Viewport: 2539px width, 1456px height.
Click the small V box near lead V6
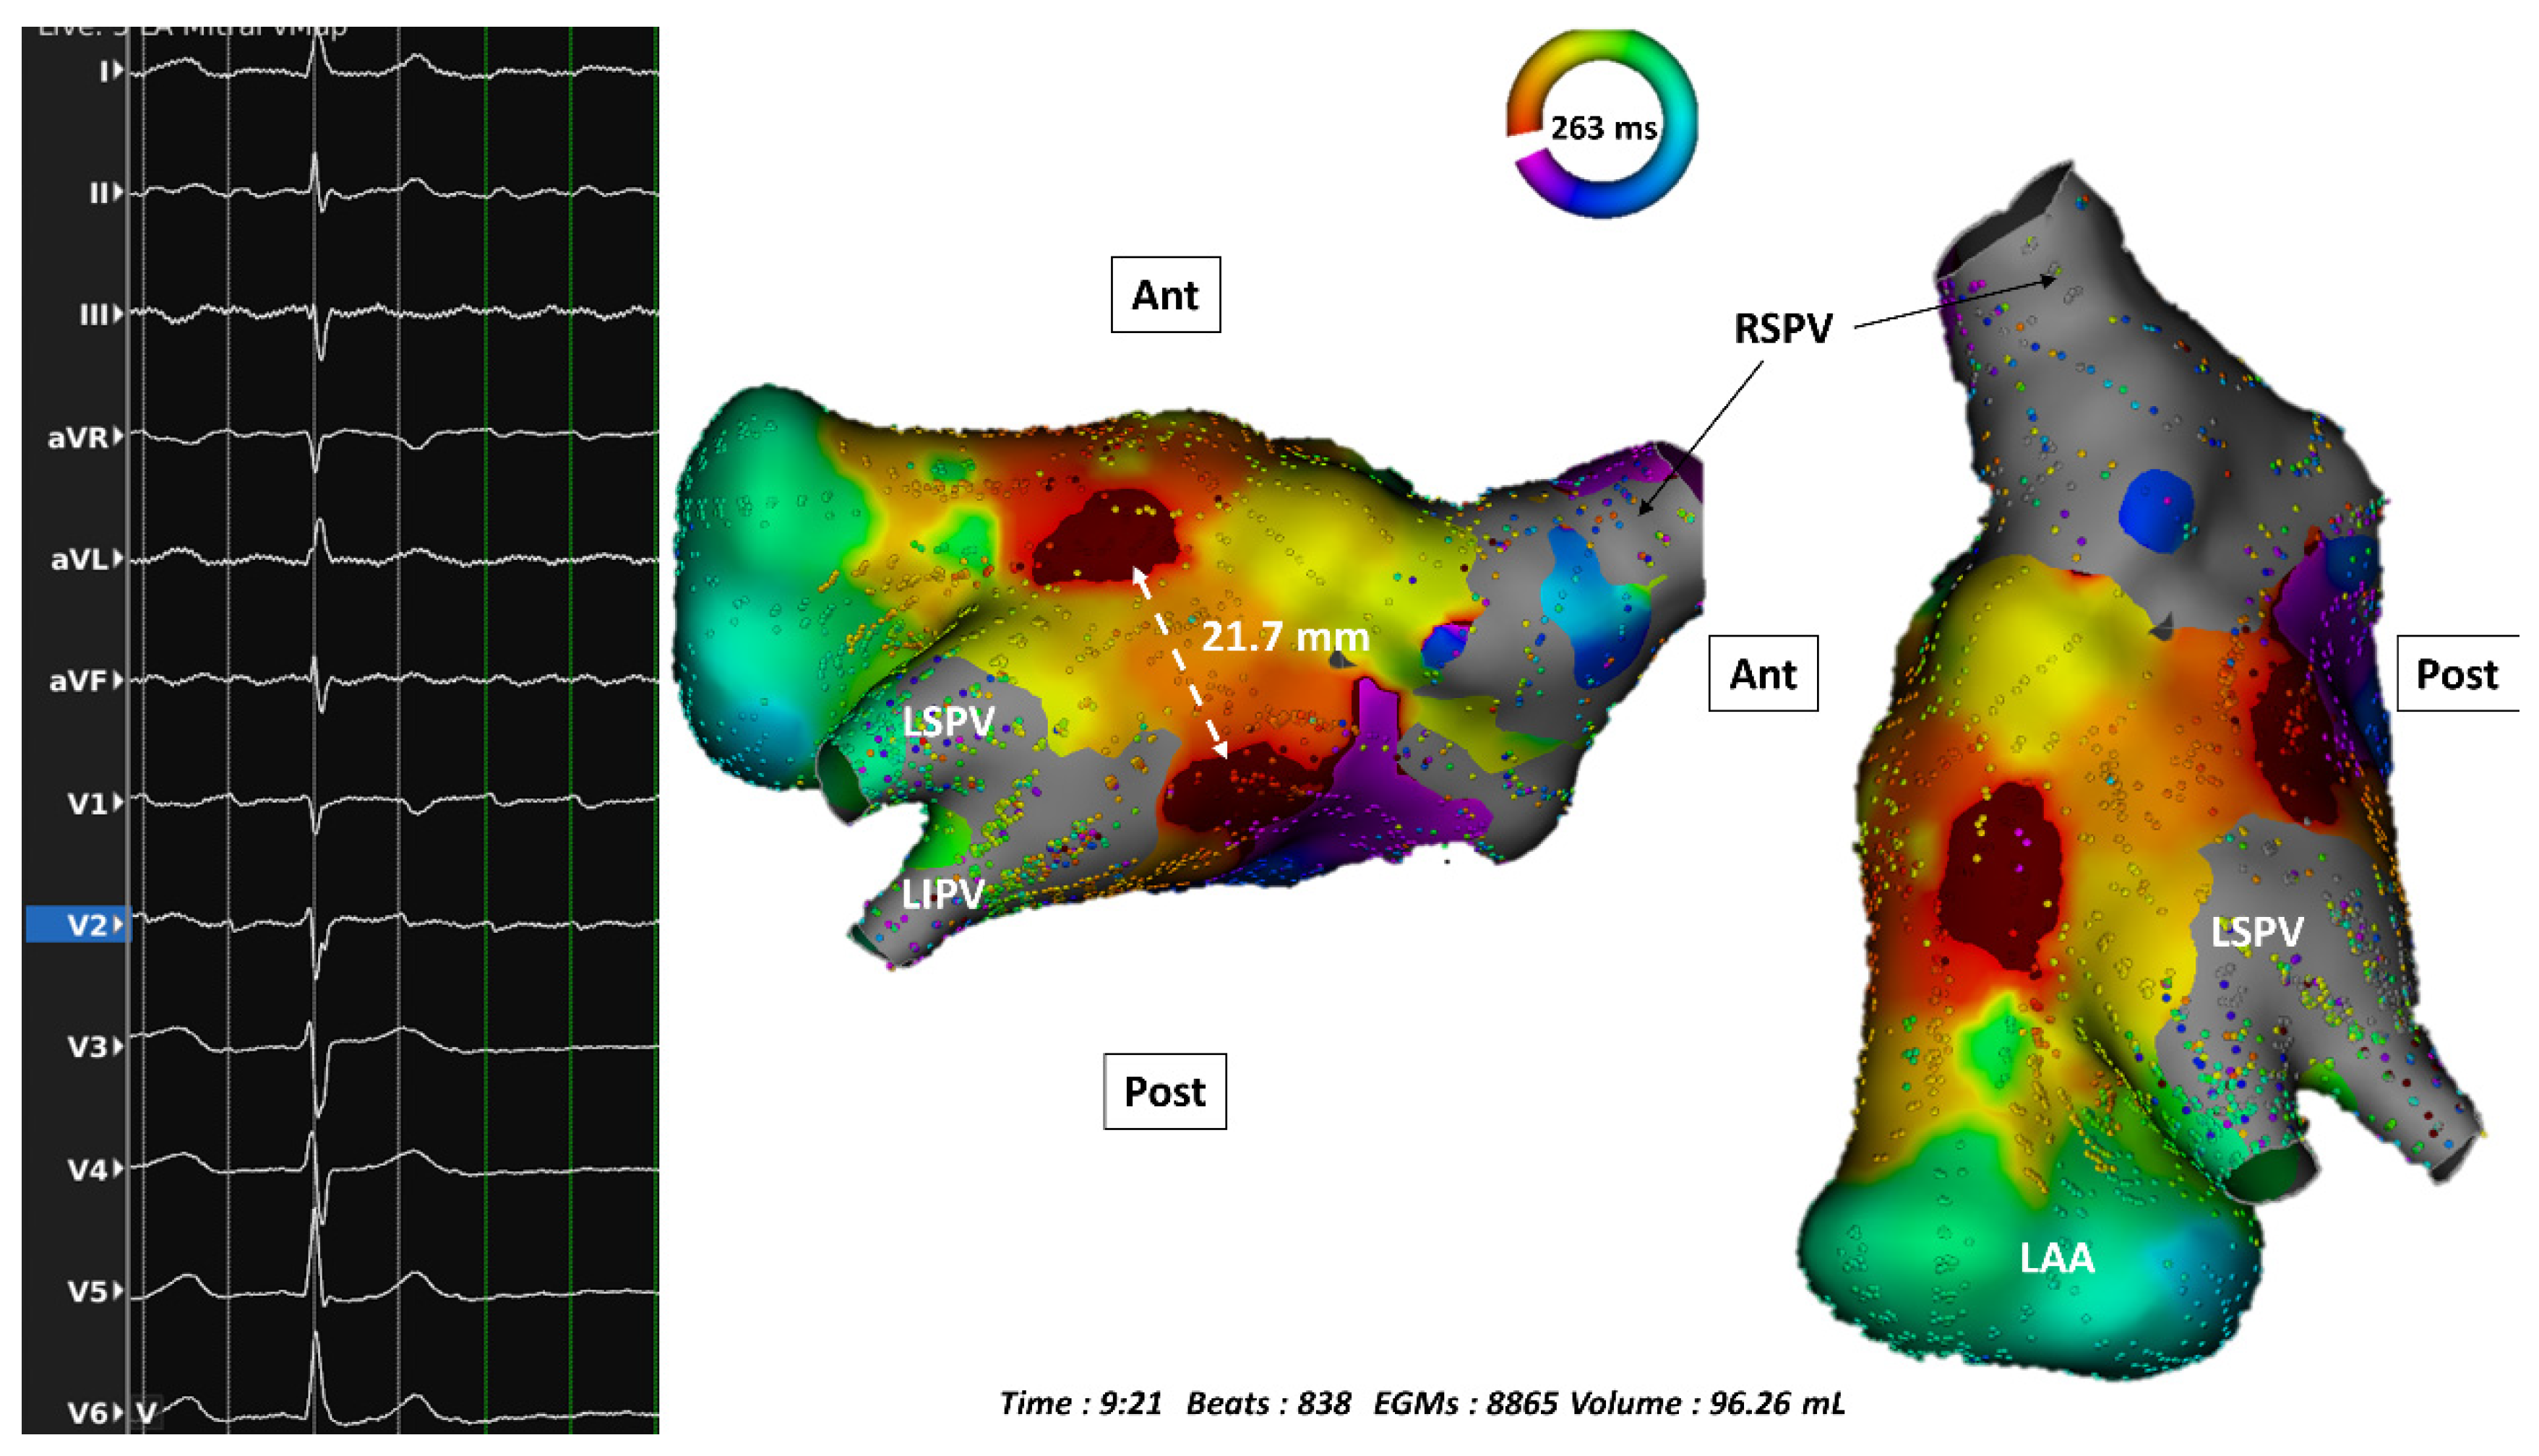[147, 1413]
